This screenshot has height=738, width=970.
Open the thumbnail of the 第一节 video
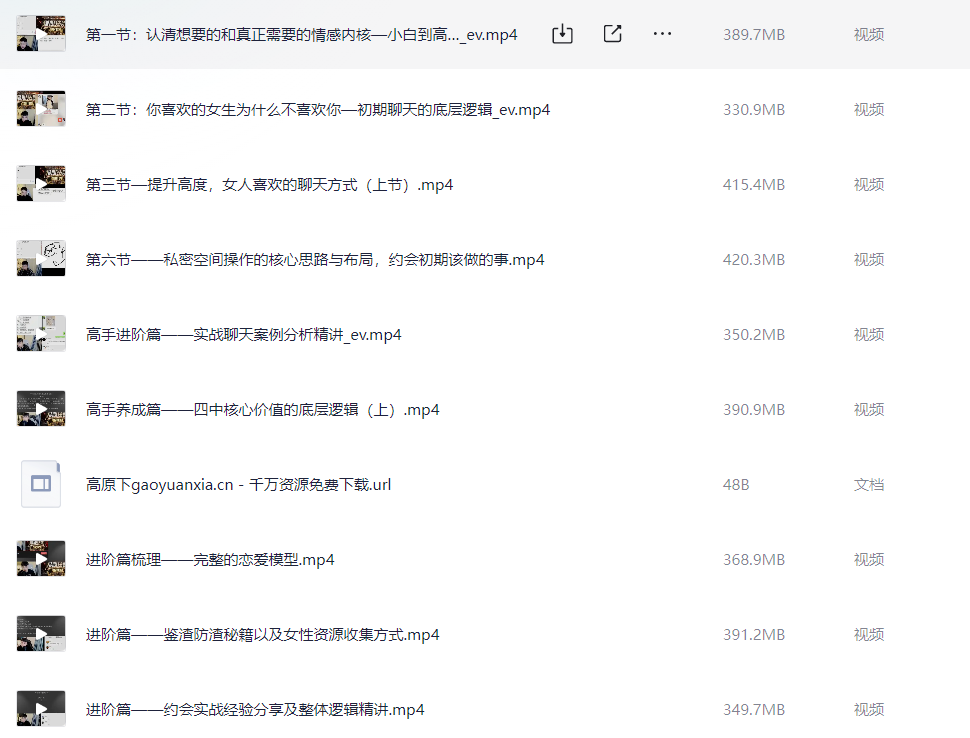coord(41,34)
